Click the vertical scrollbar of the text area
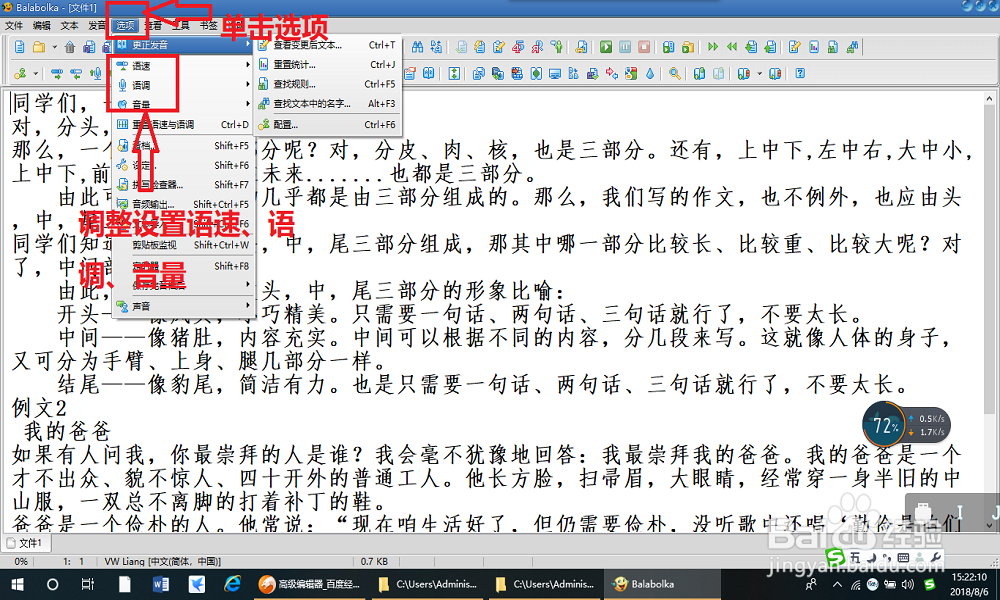Viewport: 1000px width, 600px height. point(989,312)
